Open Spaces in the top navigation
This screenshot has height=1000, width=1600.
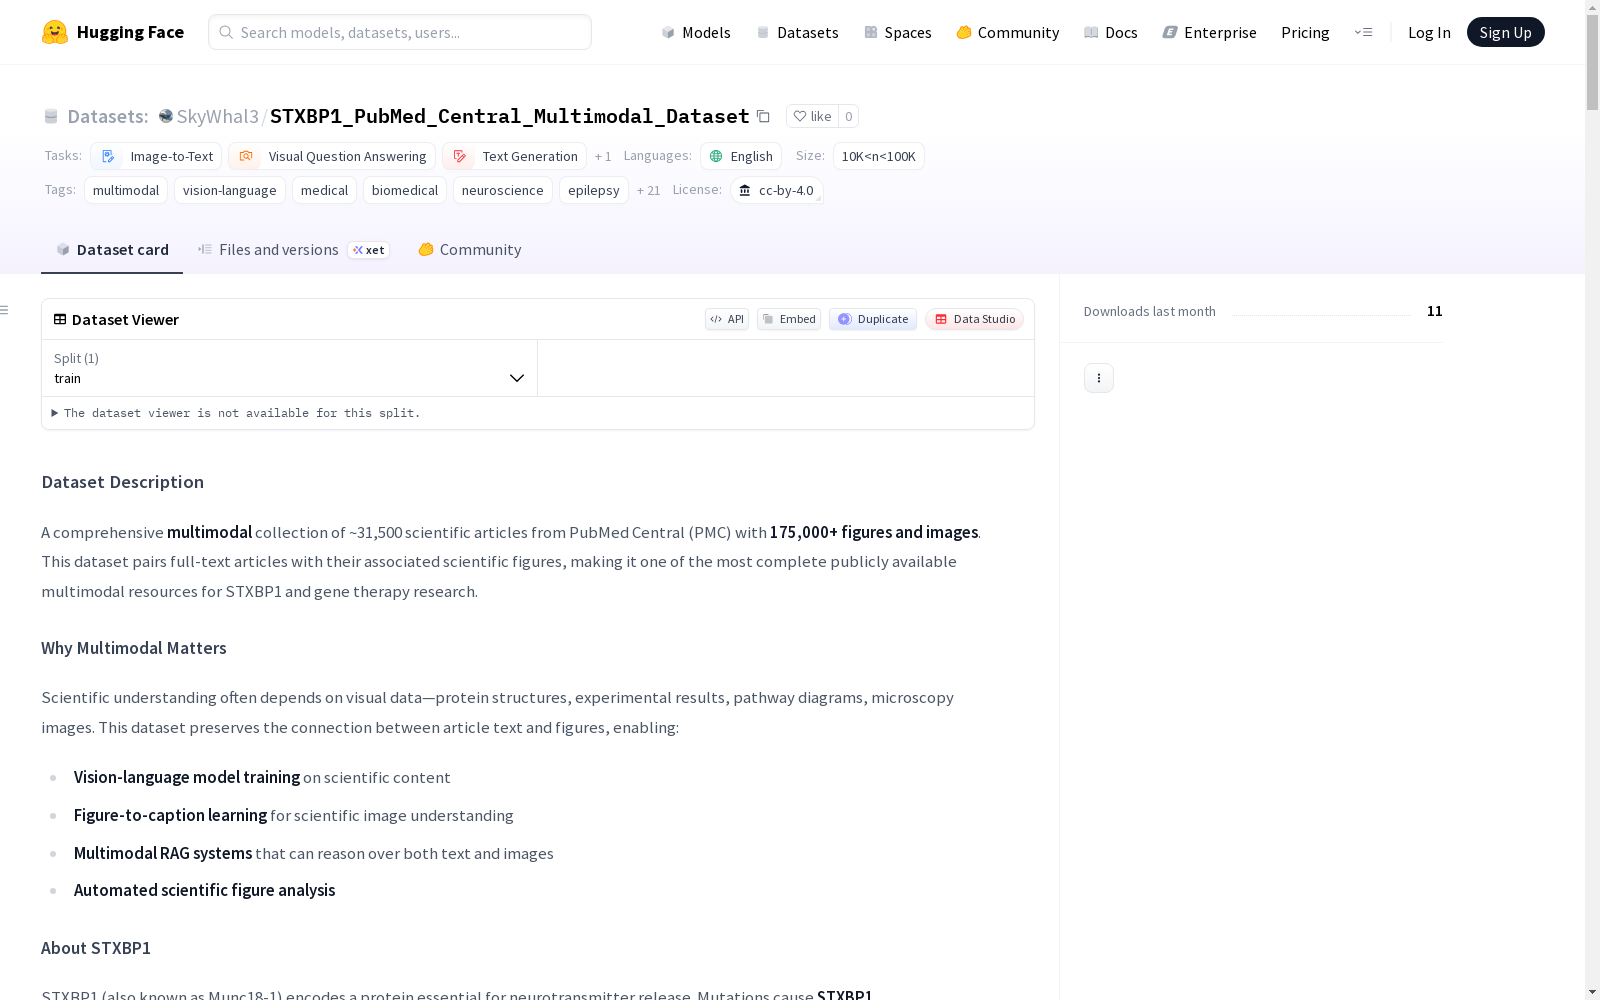pos(898,32)
